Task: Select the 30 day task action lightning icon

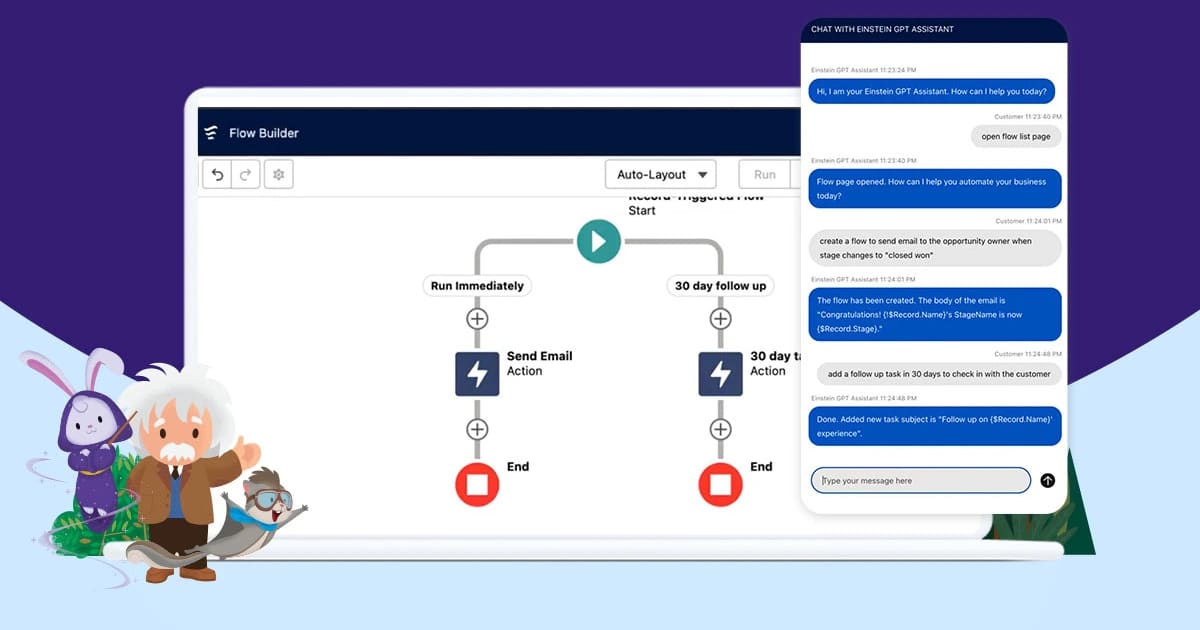Action: coord(720,374)
